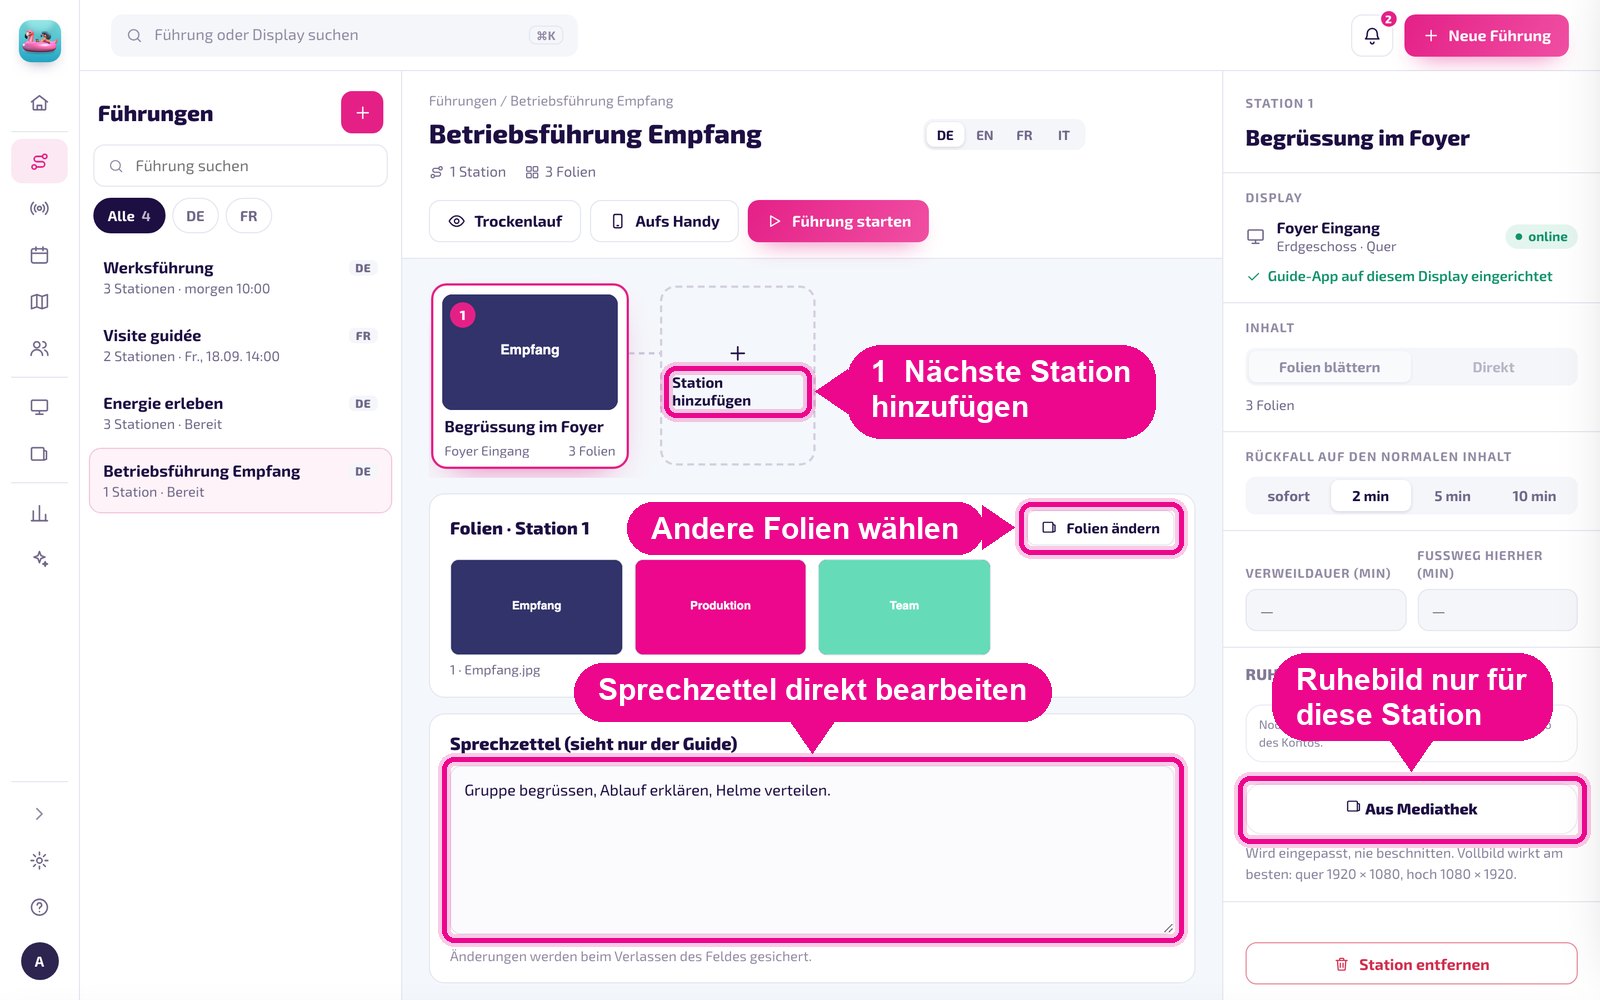Open the map icon in sidebar
Image resolution: width=1600 pixels, height=1000 pixels.
(x=39, y=302)
